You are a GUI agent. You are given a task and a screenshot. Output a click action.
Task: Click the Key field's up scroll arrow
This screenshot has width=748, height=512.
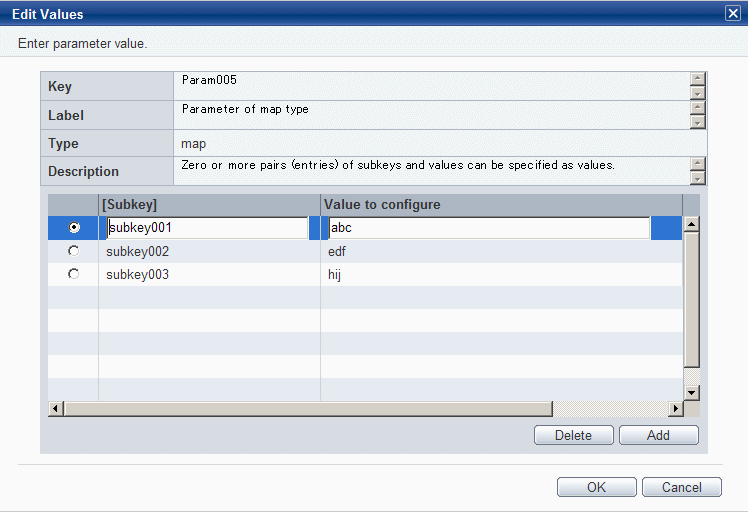697,79
